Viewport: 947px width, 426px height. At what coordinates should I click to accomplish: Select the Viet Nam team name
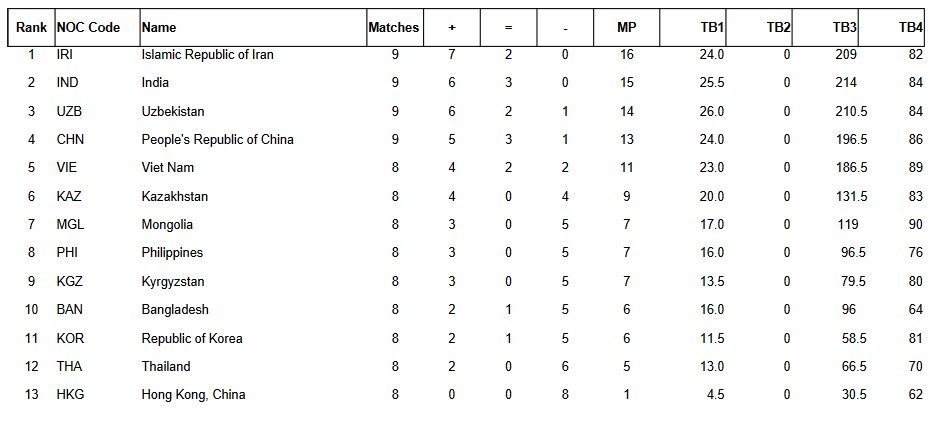coord(167,168)
